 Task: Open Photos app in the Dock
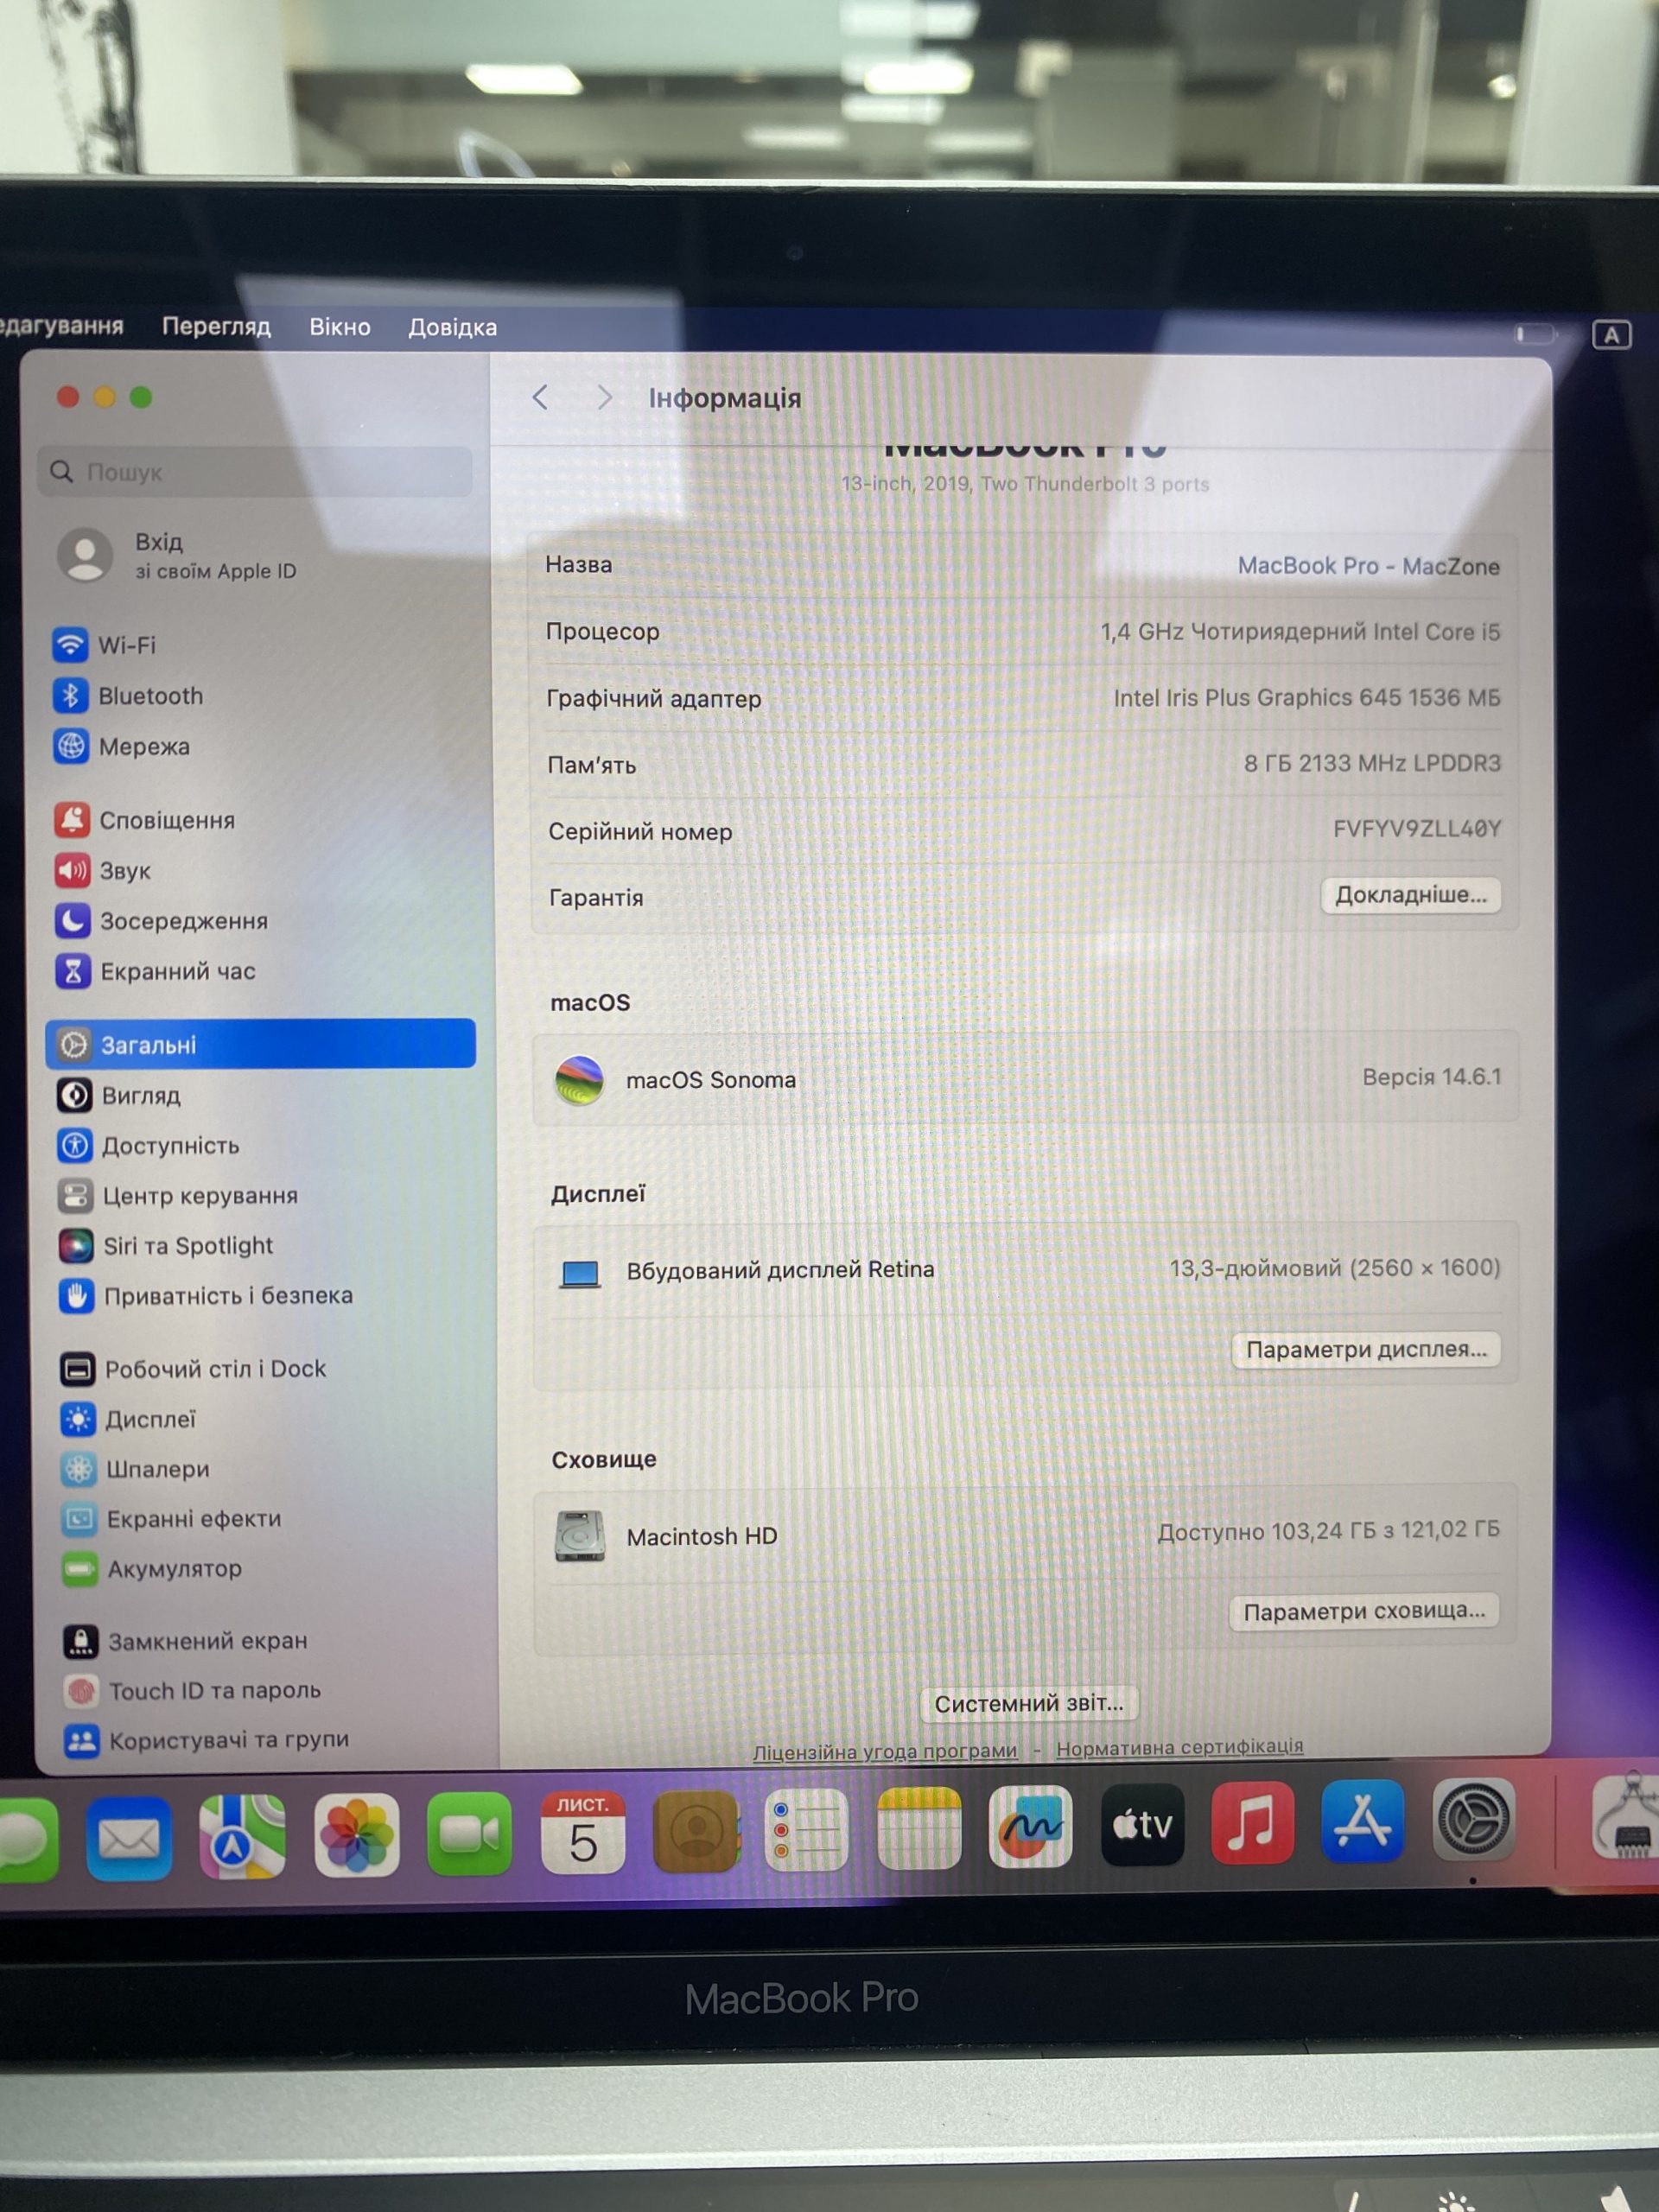point(357,1836)
